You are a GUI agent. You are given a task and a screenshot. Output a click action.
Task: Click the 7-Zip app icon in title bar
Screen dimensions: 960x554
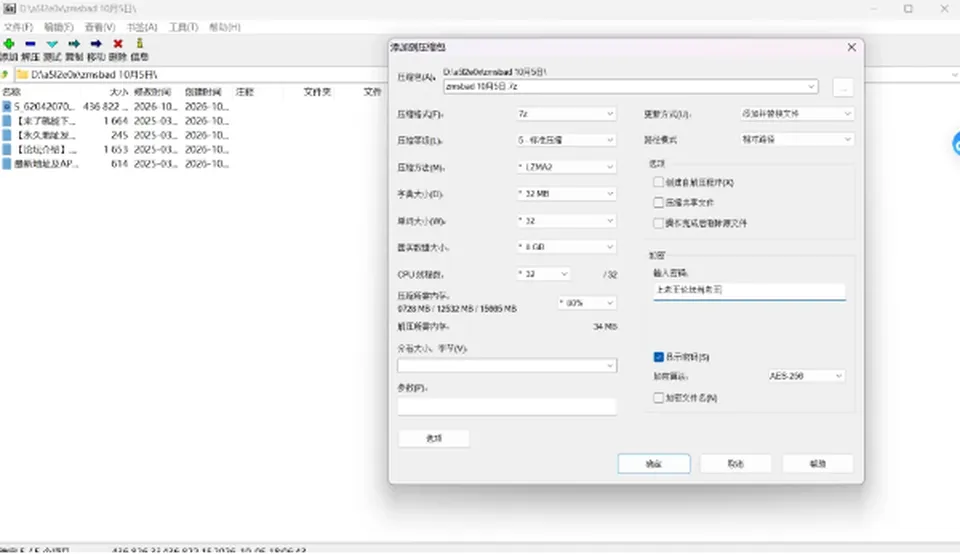coord(9,9)
